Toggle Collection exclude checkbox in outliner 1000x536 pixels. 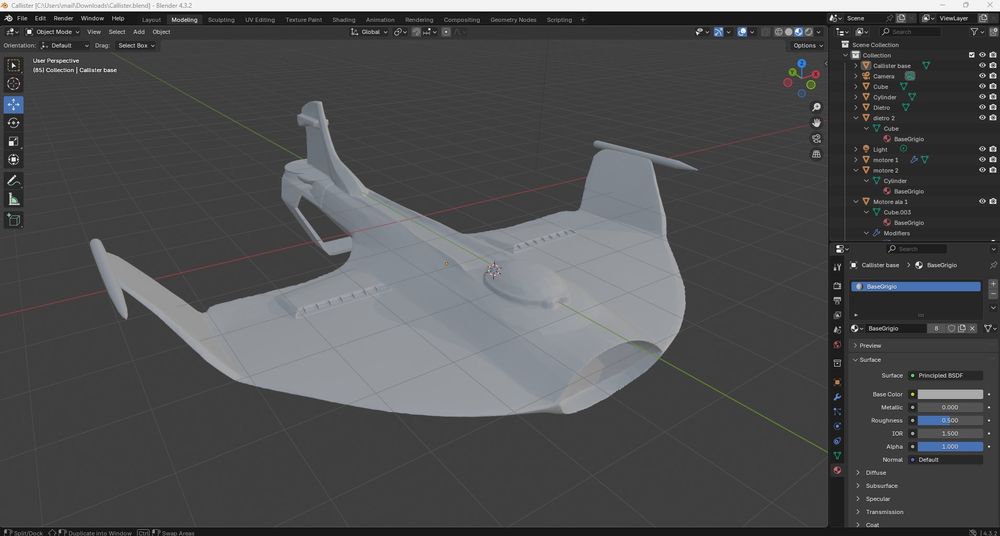[x=971, y=56]
